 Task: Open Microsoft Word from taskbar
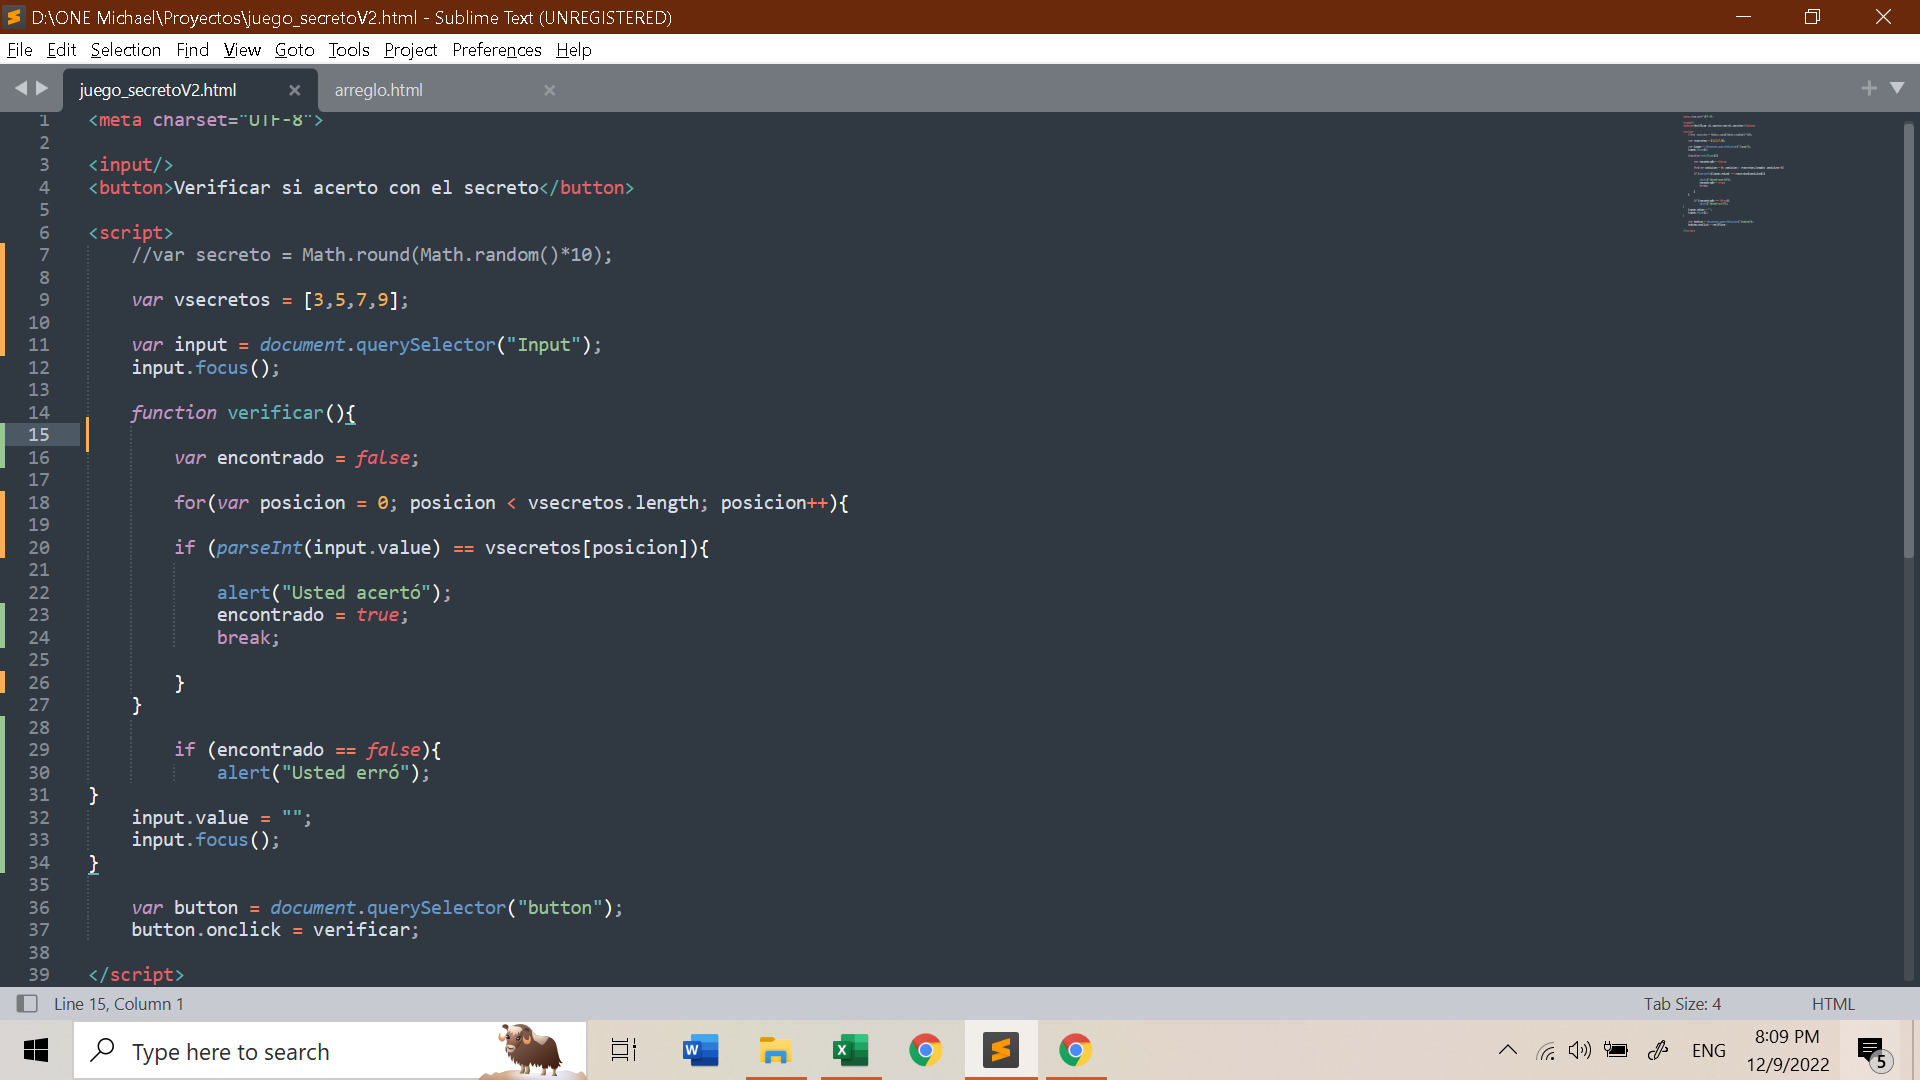tap(700, 1050)
